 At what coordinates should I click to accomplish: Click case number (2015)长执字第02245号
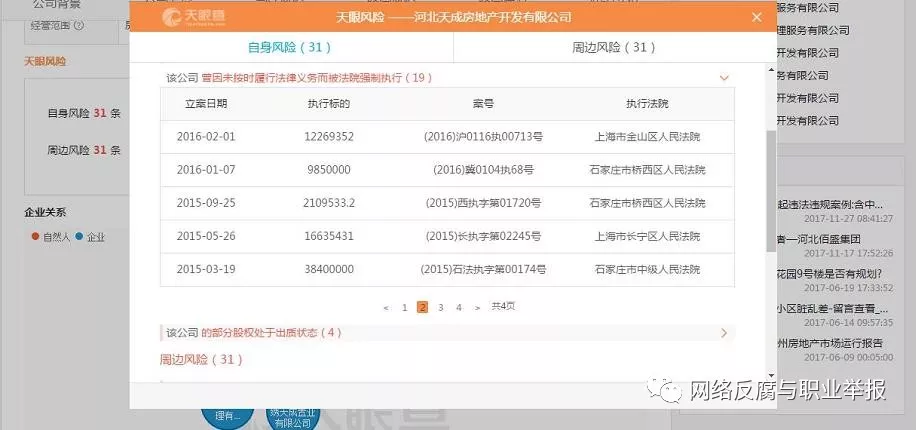click(x=483, y=237)
